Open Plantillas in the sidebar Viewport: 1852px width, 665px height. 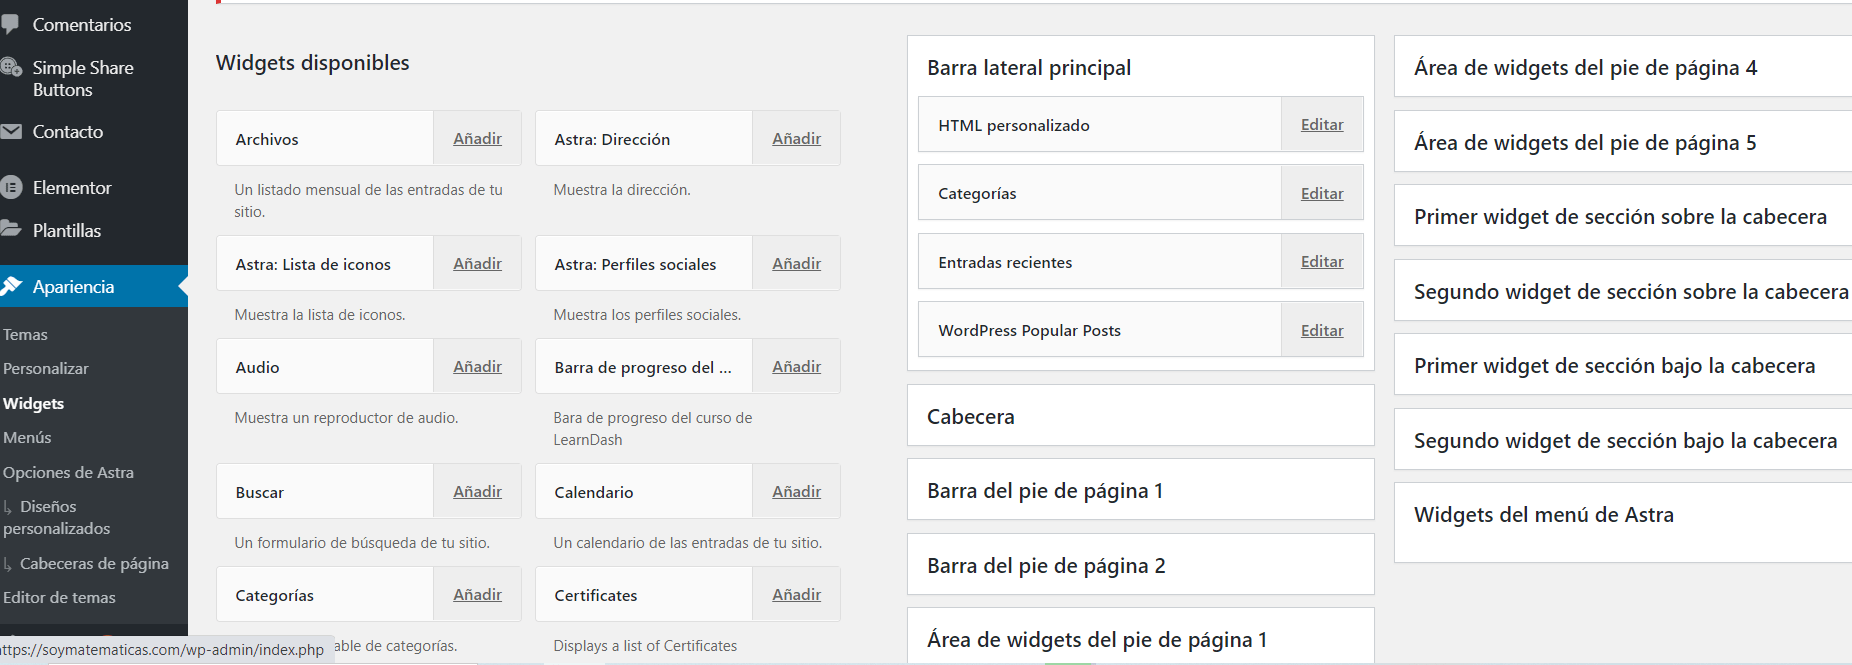(67, 230)
